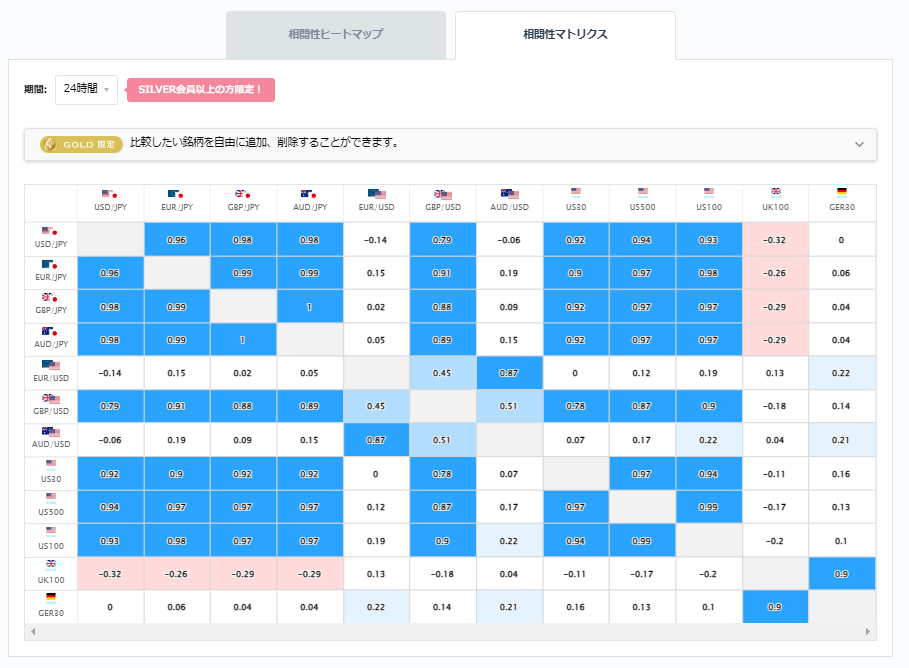Click the US30 flag icon in column header

[x=576, y=193]
